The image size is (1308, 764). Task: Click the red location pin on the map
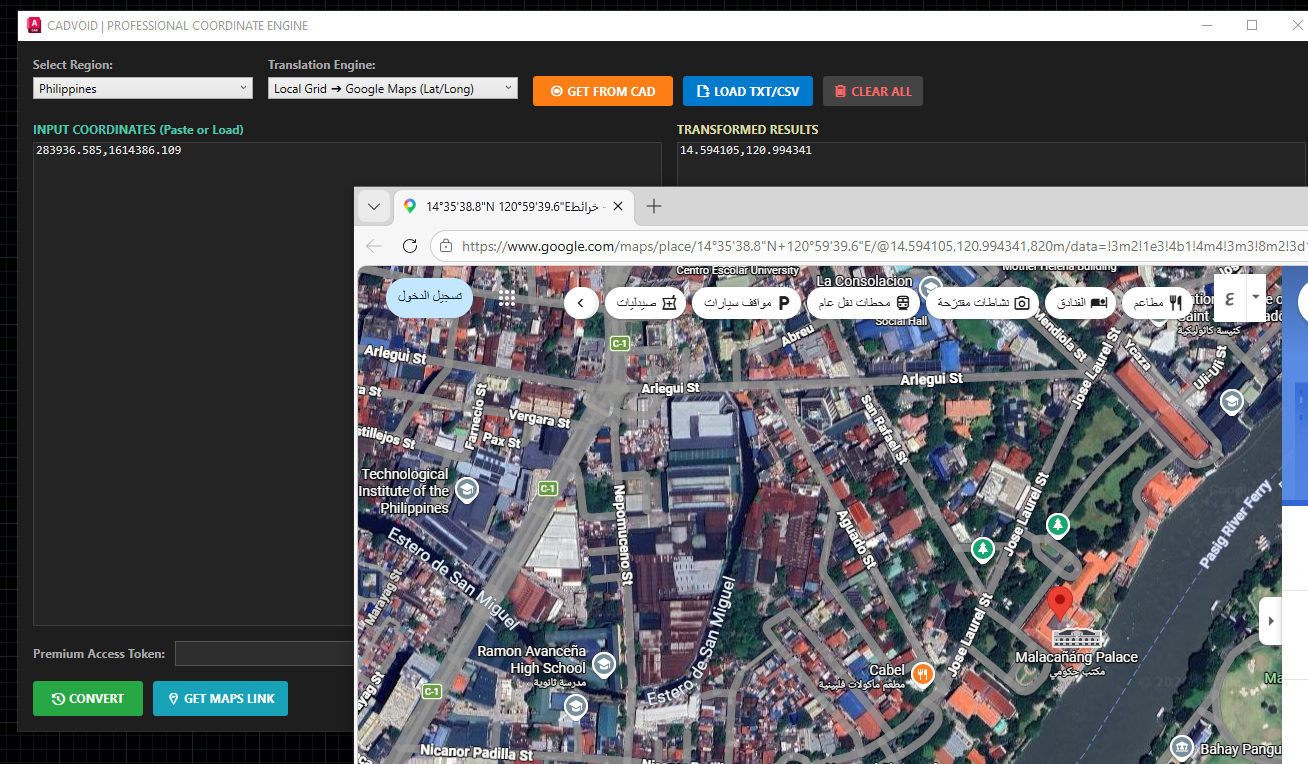point(1060,605)
